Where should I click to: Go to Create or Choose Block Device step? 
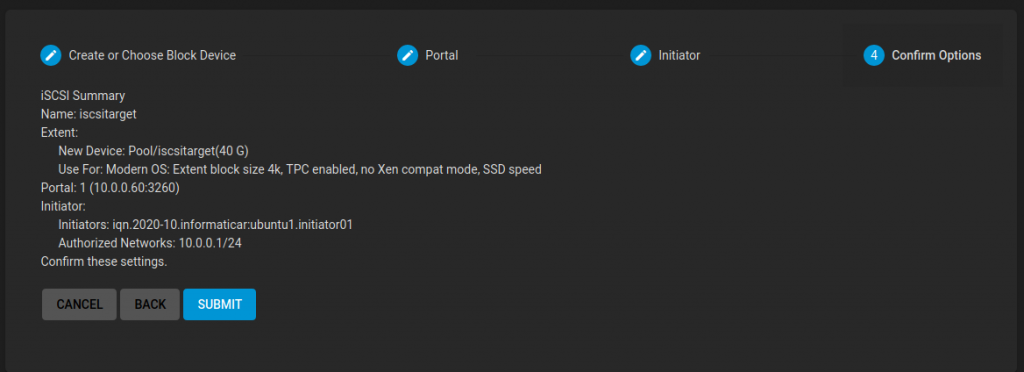coord(152,55)
